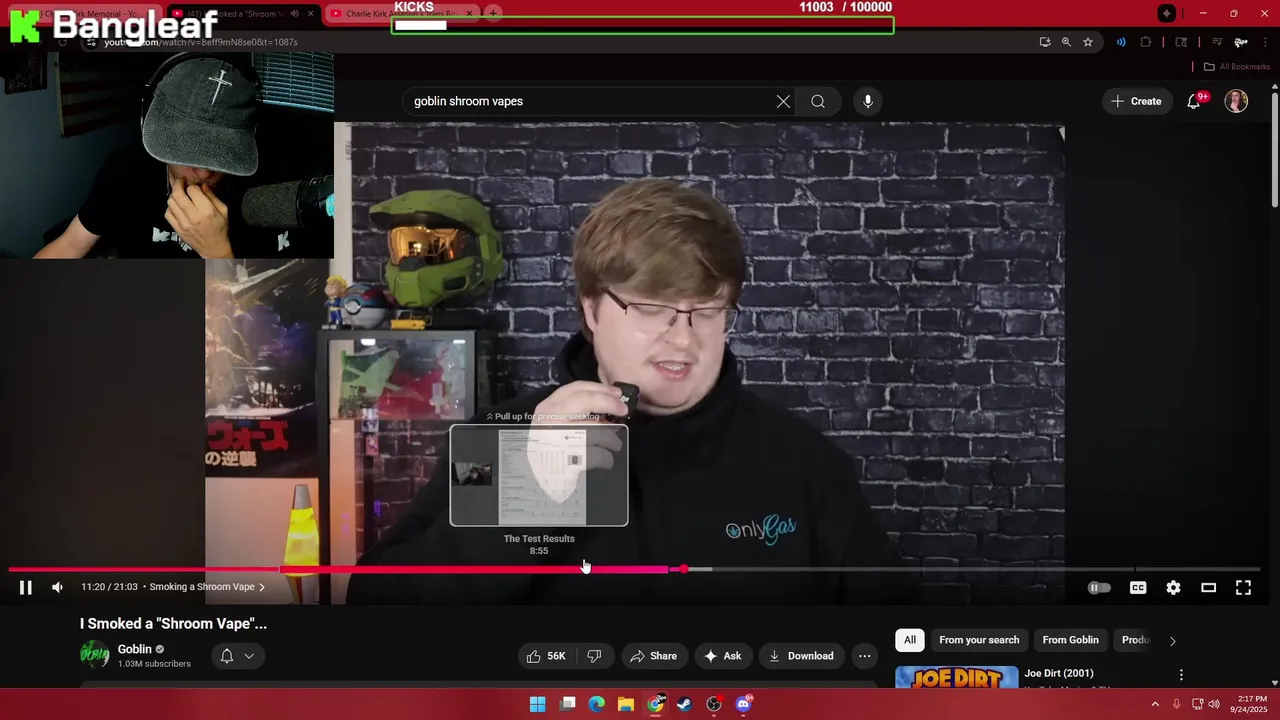Open the YouTube notifications bell

coord(1194,101)
